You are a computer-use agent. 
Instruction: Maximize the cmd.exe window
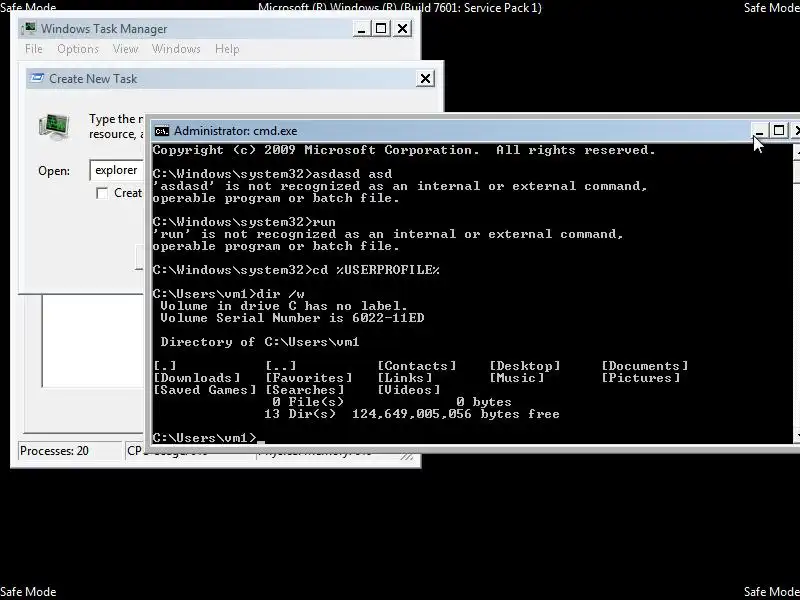[x=779, y=131]
